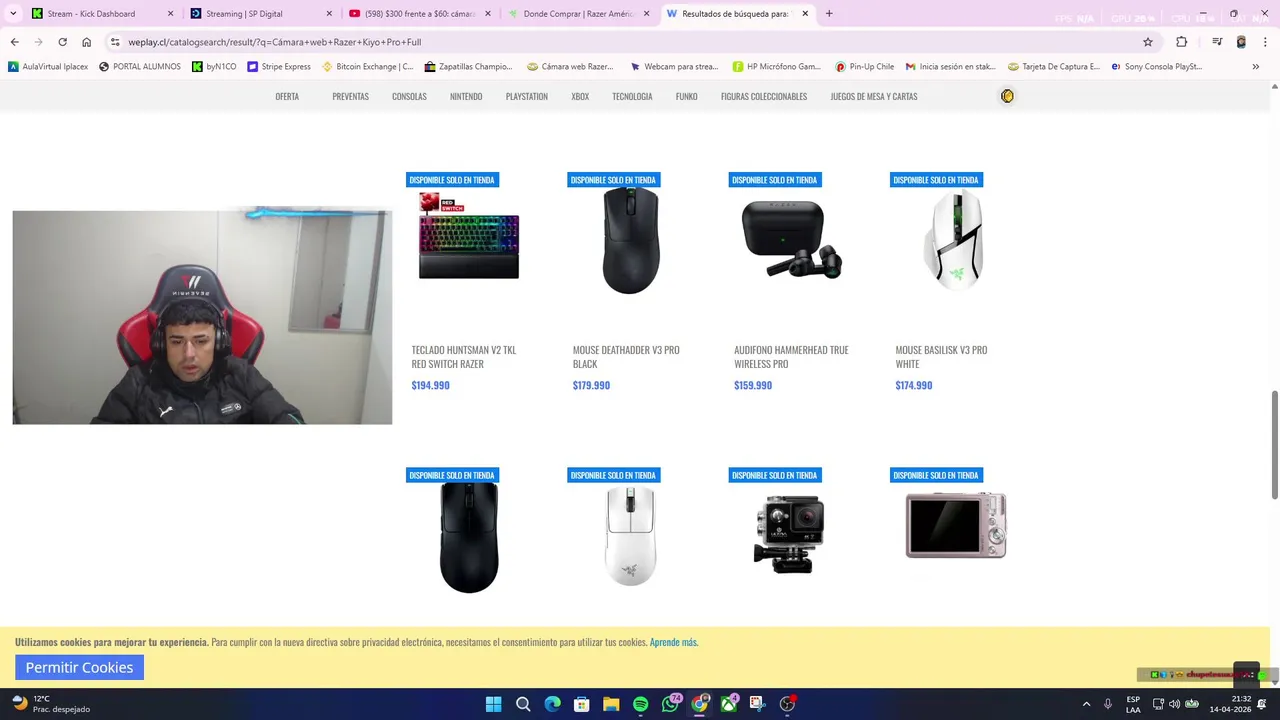Click the action camera product image
Screen dimensions: 1280x720
point(790,533)
